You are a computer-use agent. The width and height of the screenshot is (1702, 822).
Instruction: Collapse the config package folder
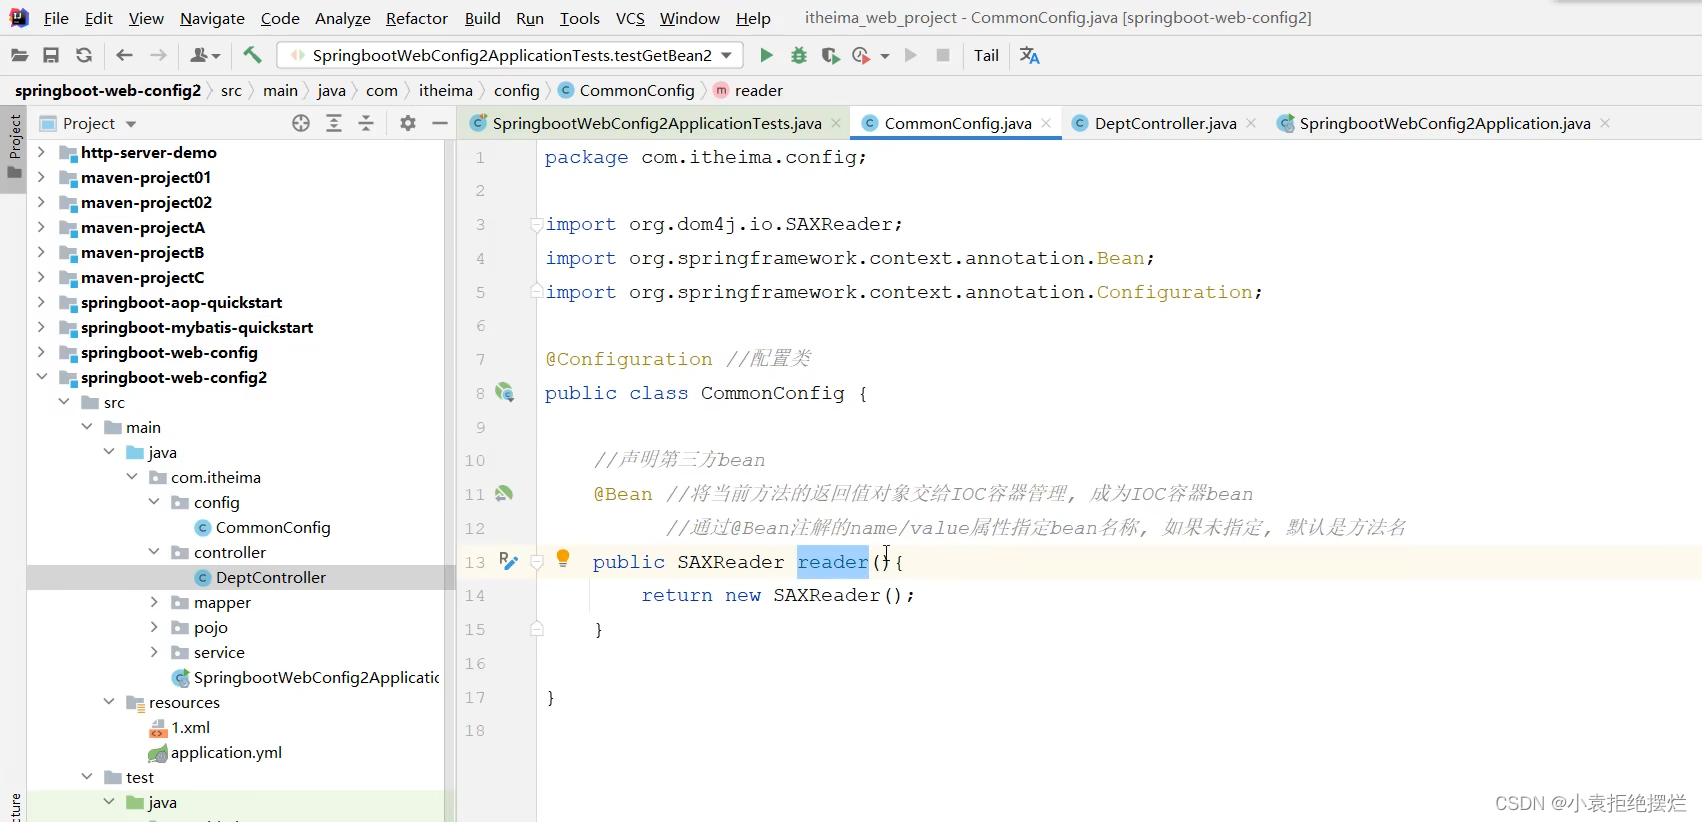[154, 502]
